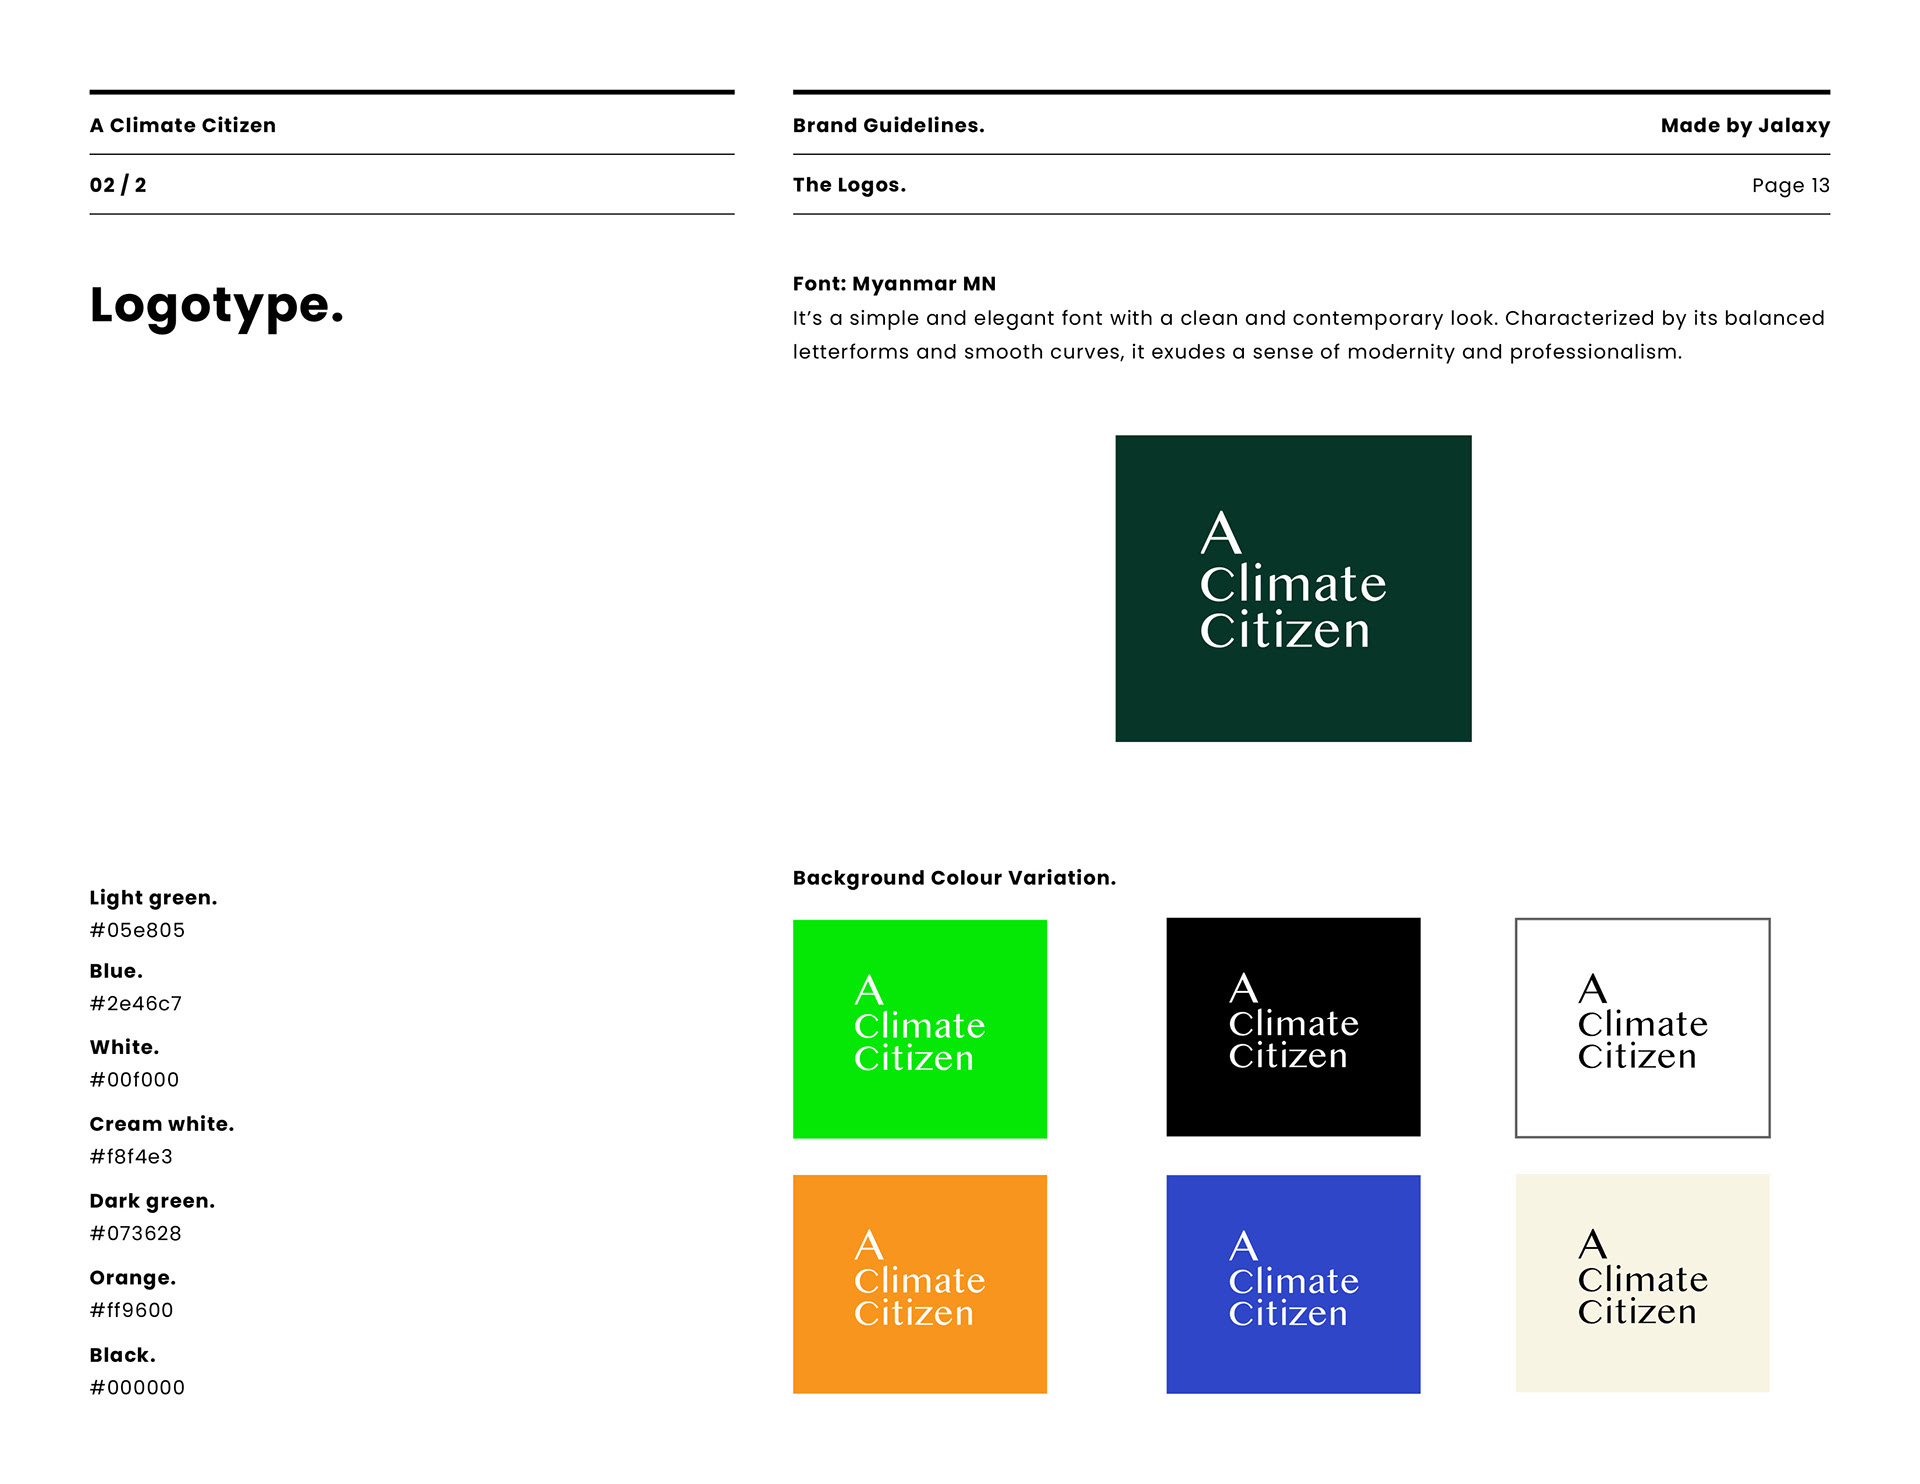Click the #073628 dark green hex code
The width and height of the screenshot is (1920, 1484).
135,1233
